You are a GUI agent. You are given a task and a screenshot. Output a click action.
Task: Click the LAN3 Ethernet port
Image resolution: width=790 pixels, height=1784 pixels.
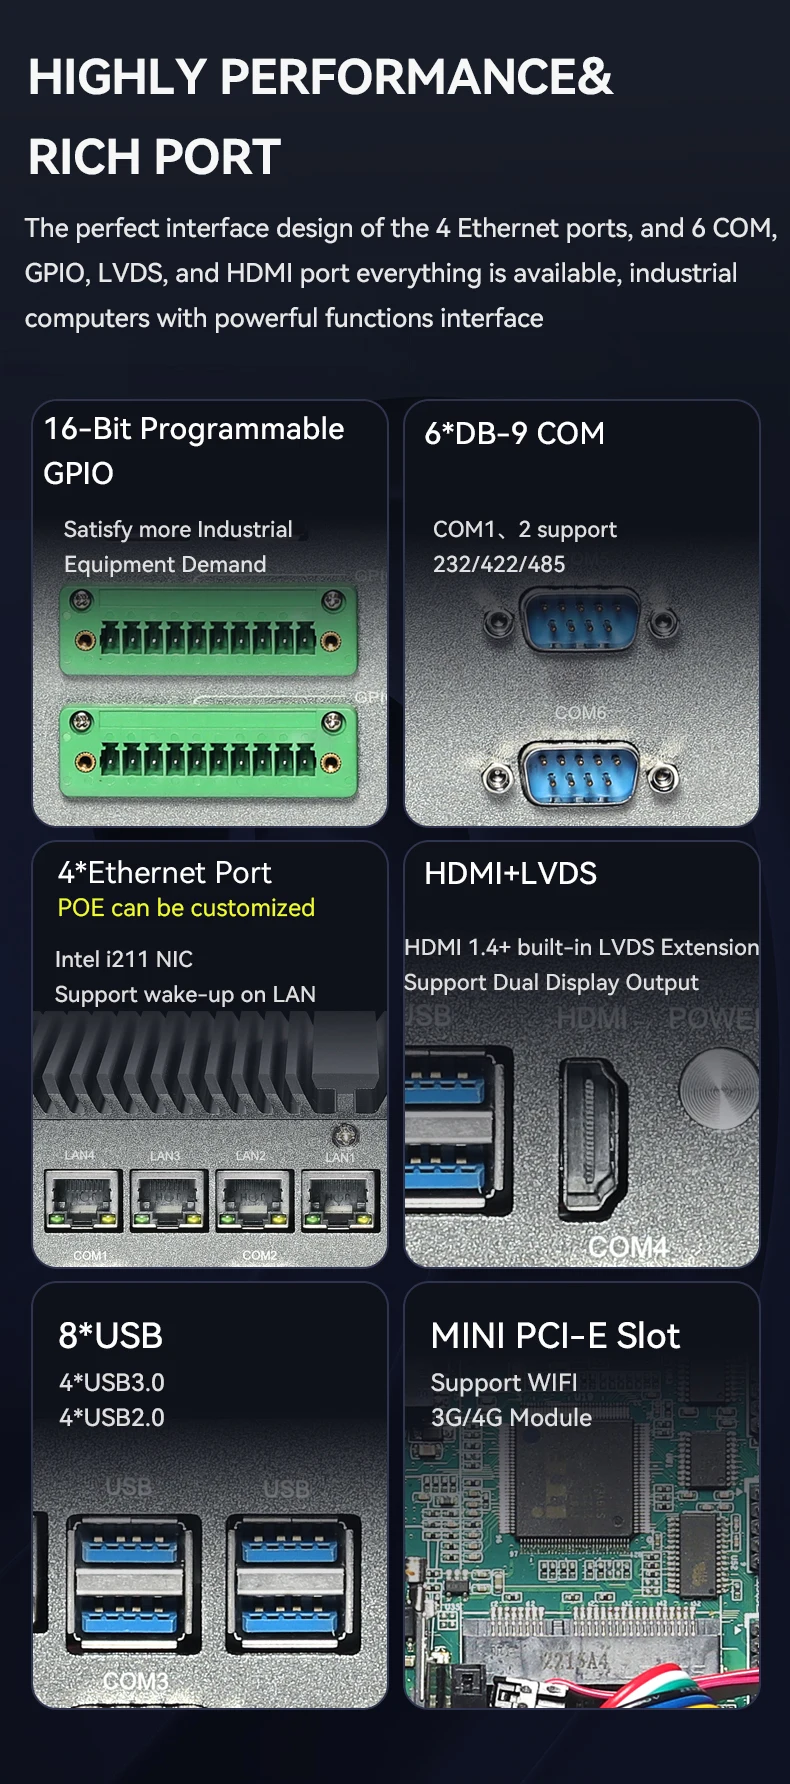click(x=169, y=1200)
